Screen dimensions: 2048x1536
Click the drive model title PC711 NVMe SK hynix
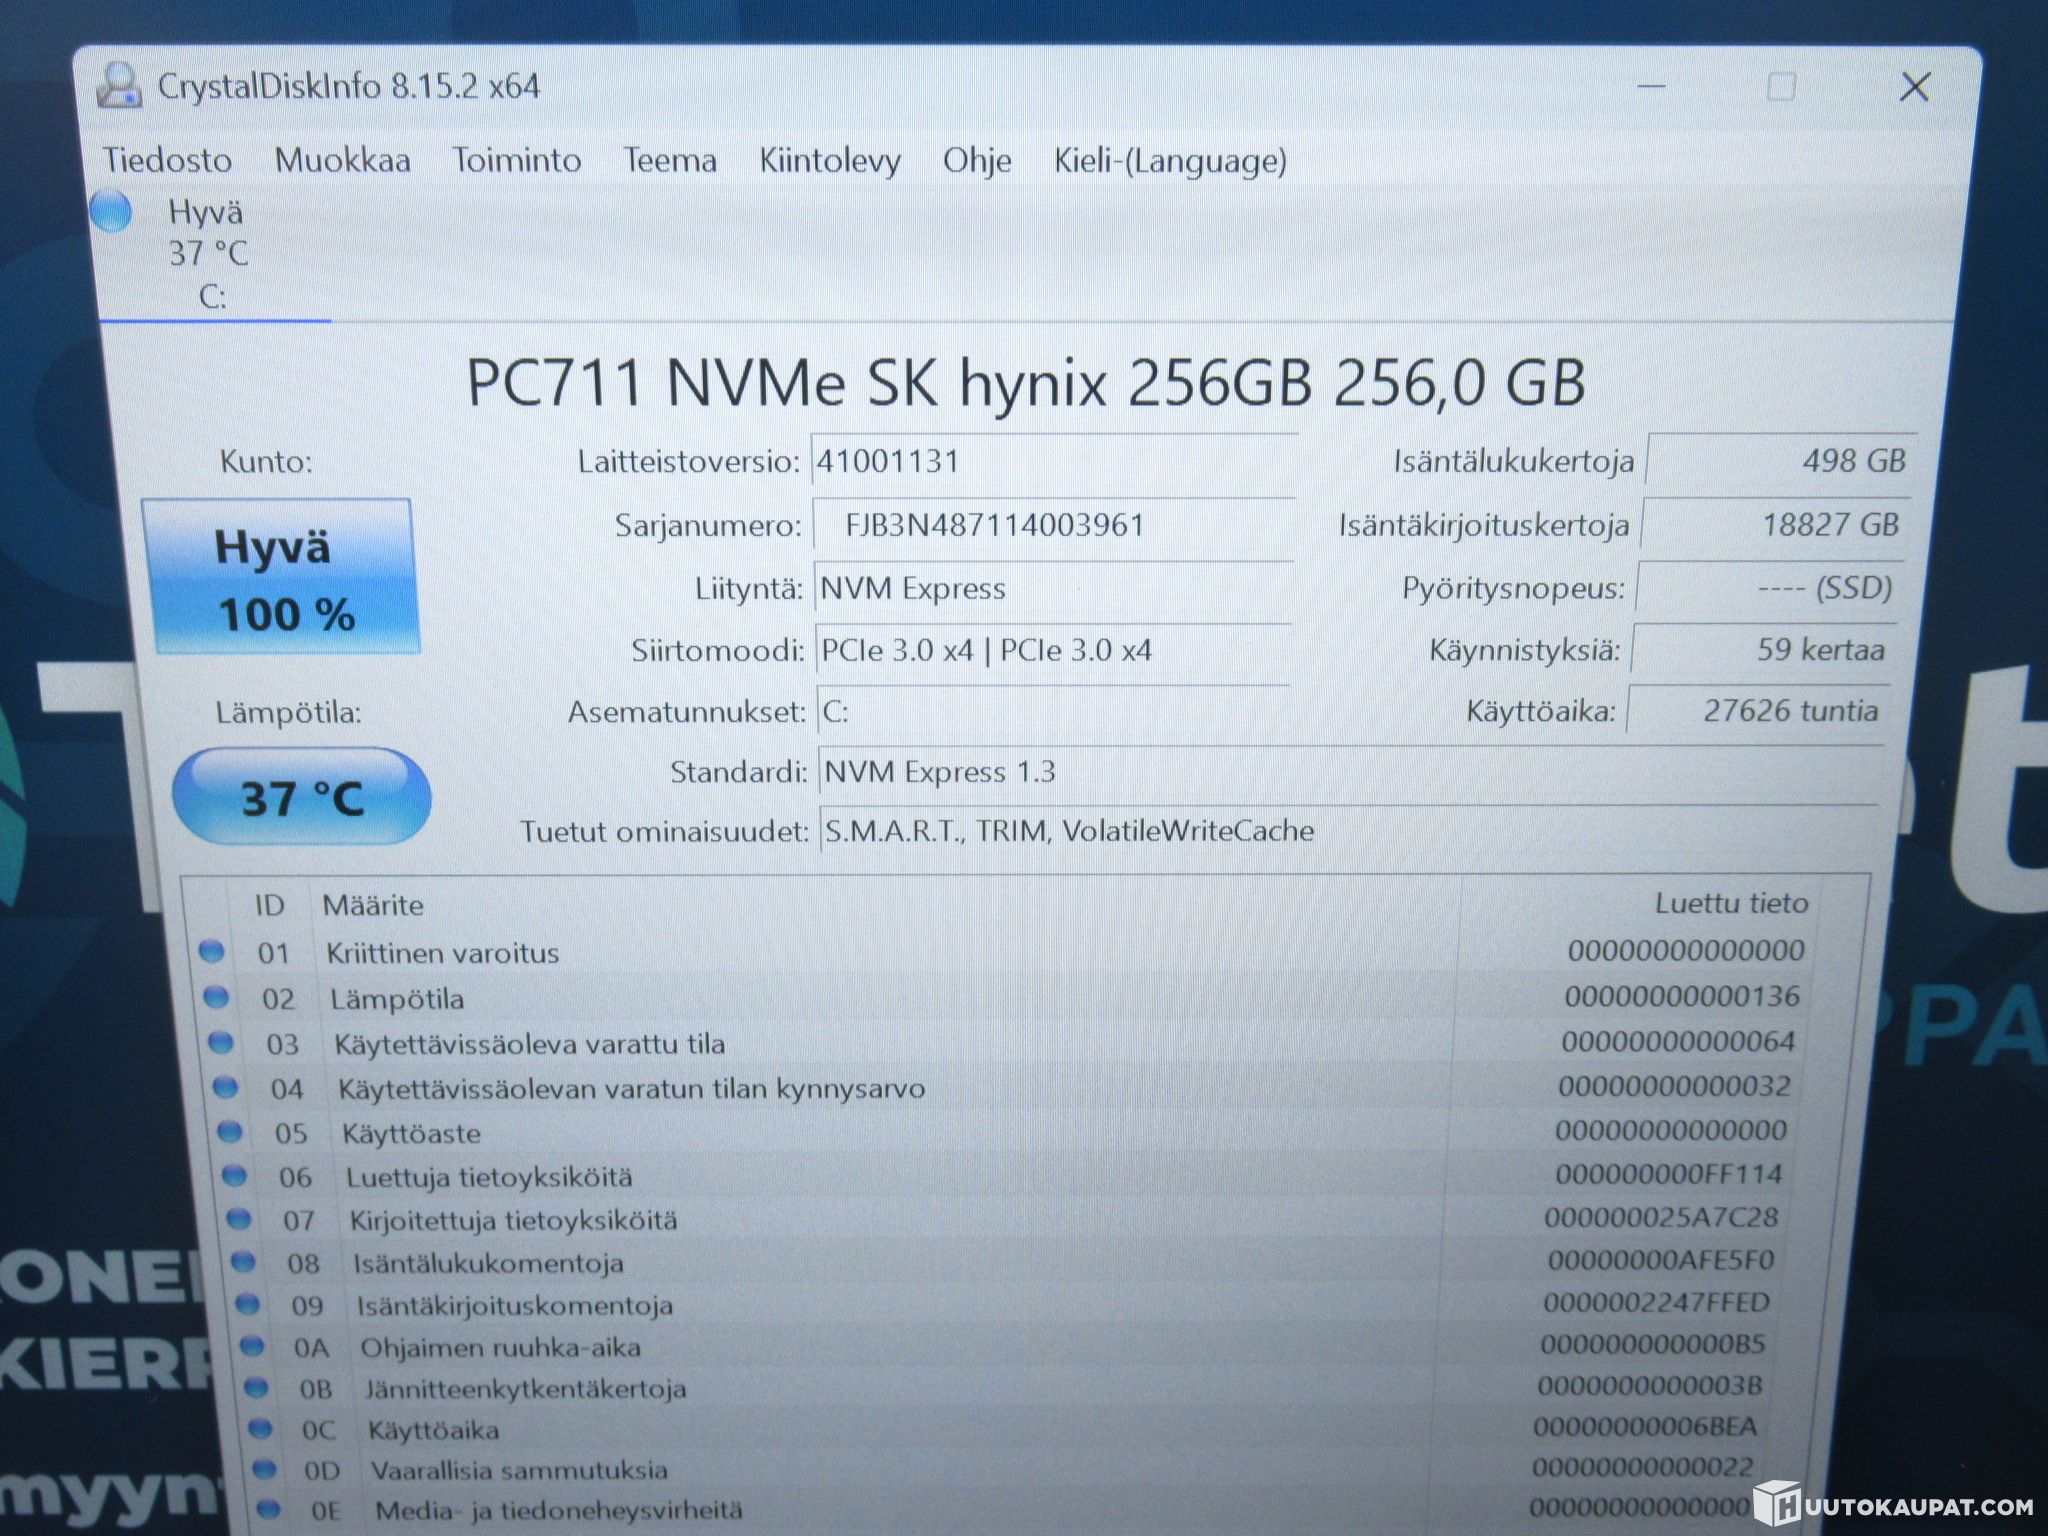[x=1026, y=383]
